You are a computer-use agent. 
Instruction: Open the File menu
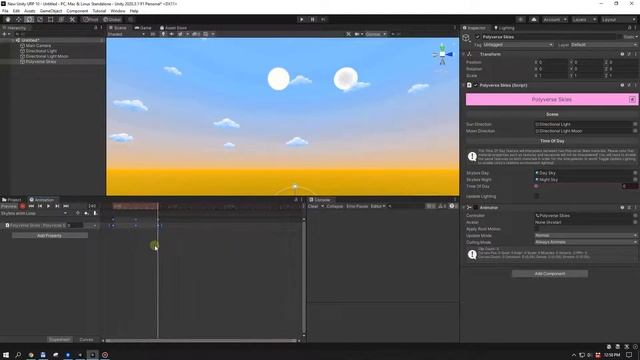5,11
